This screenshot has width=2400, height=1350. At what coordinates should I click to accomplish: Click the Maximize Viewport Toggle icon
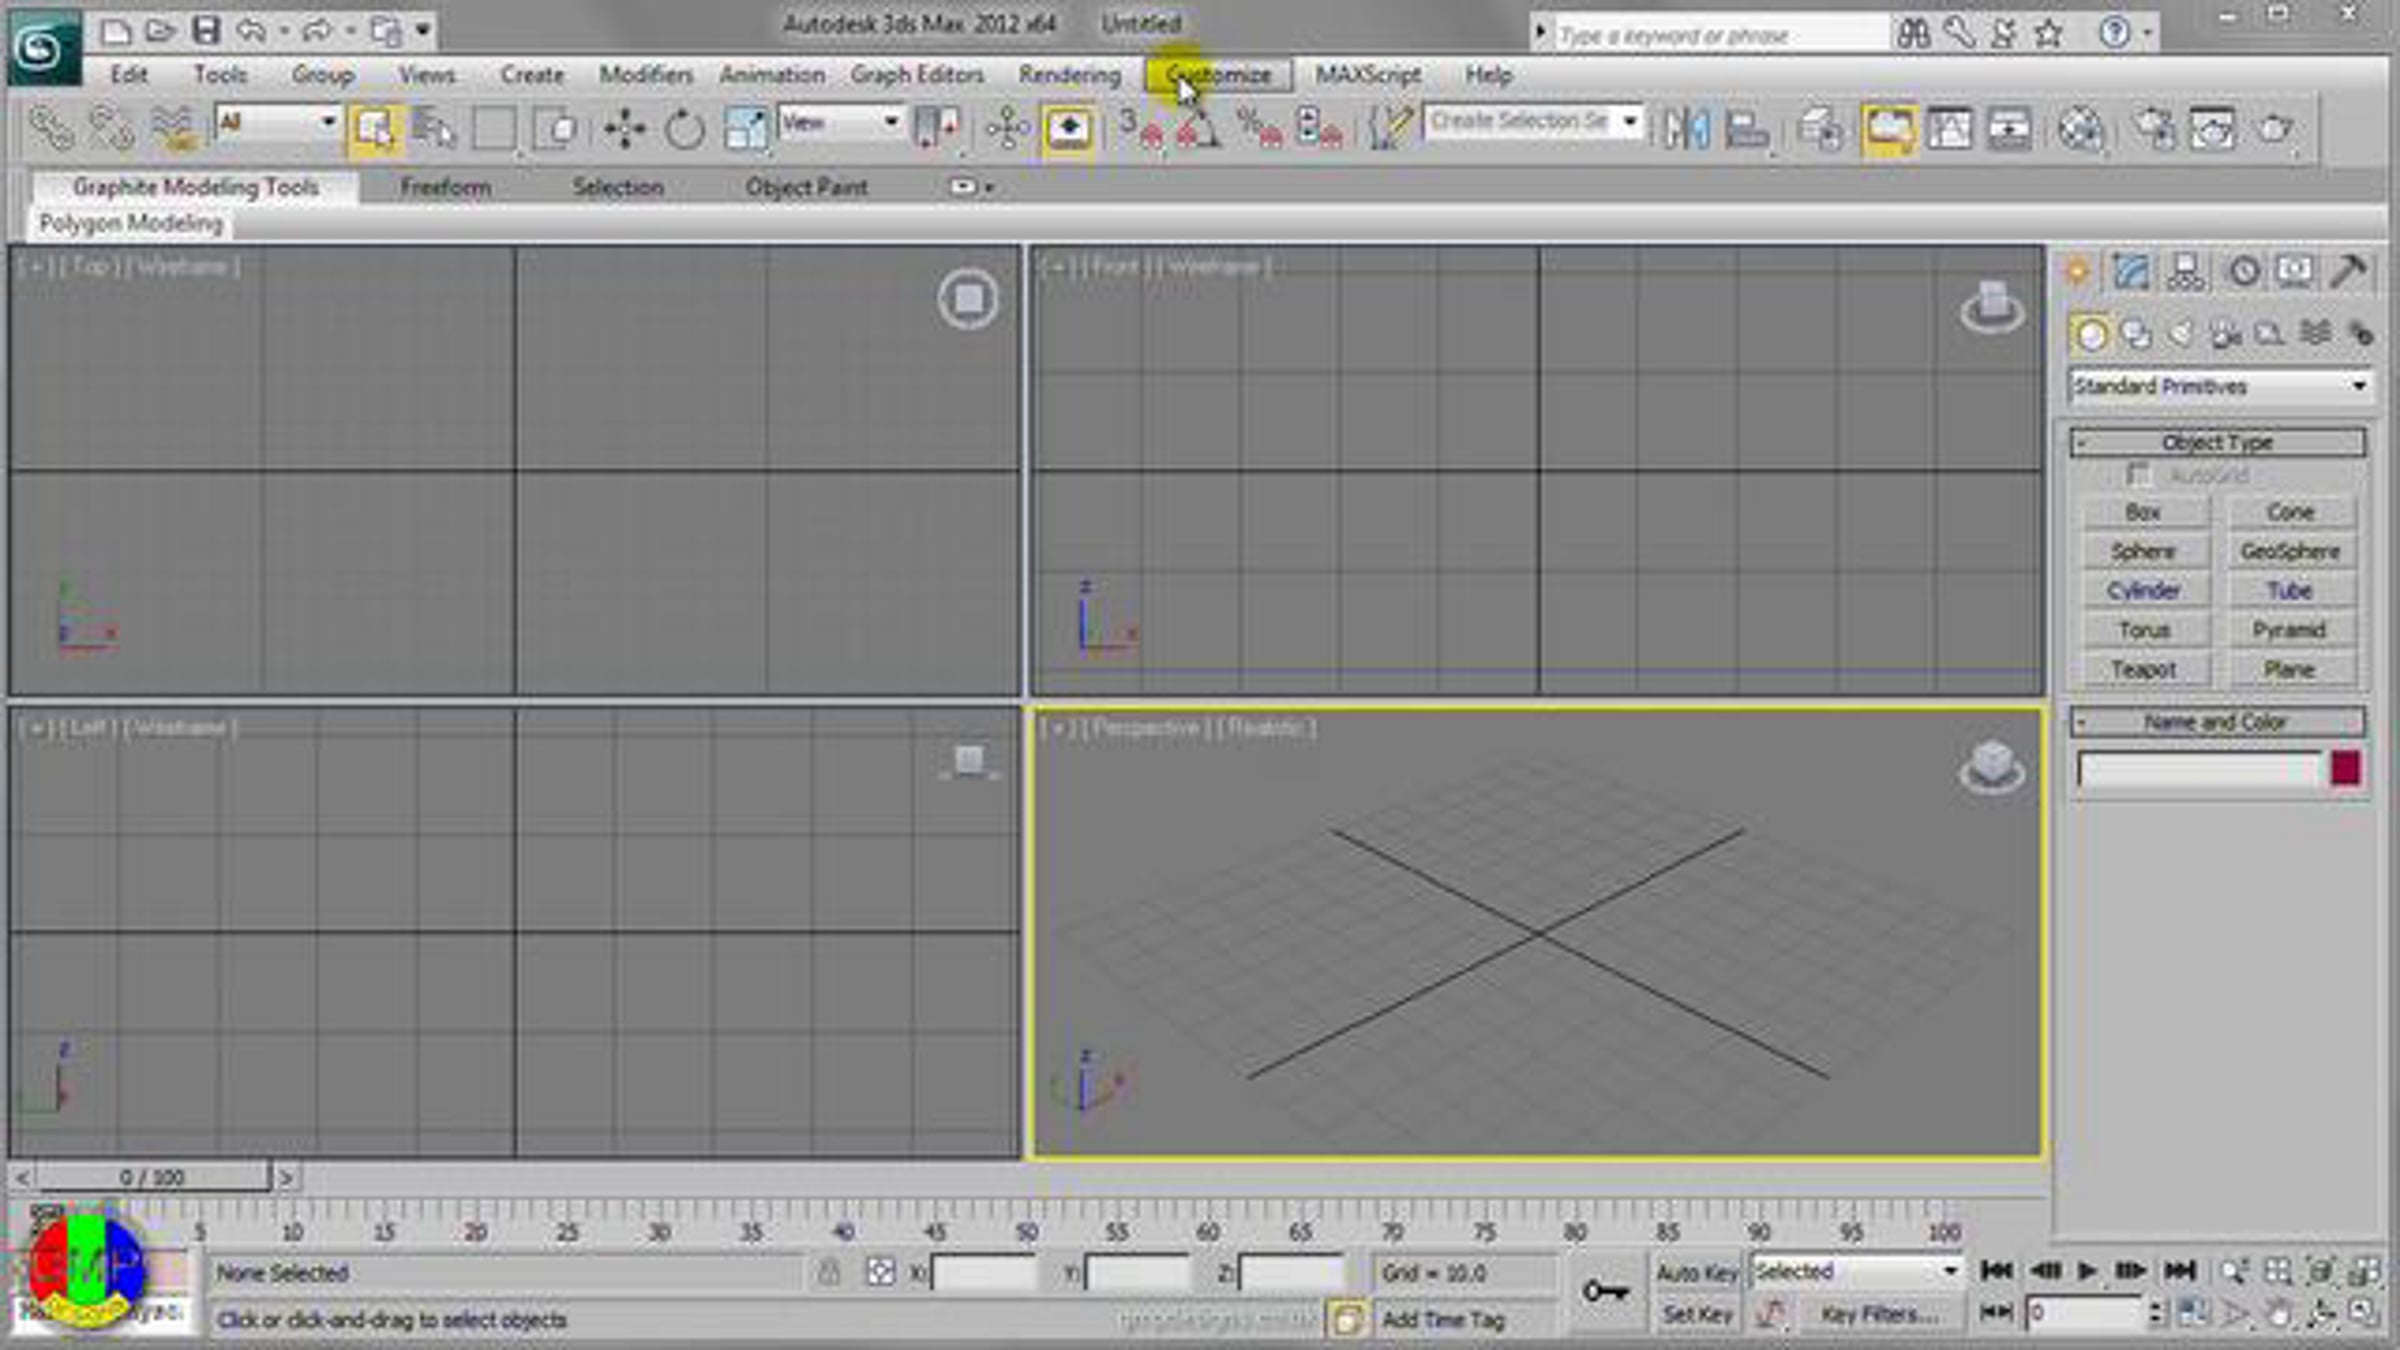click(2366, 1312)
